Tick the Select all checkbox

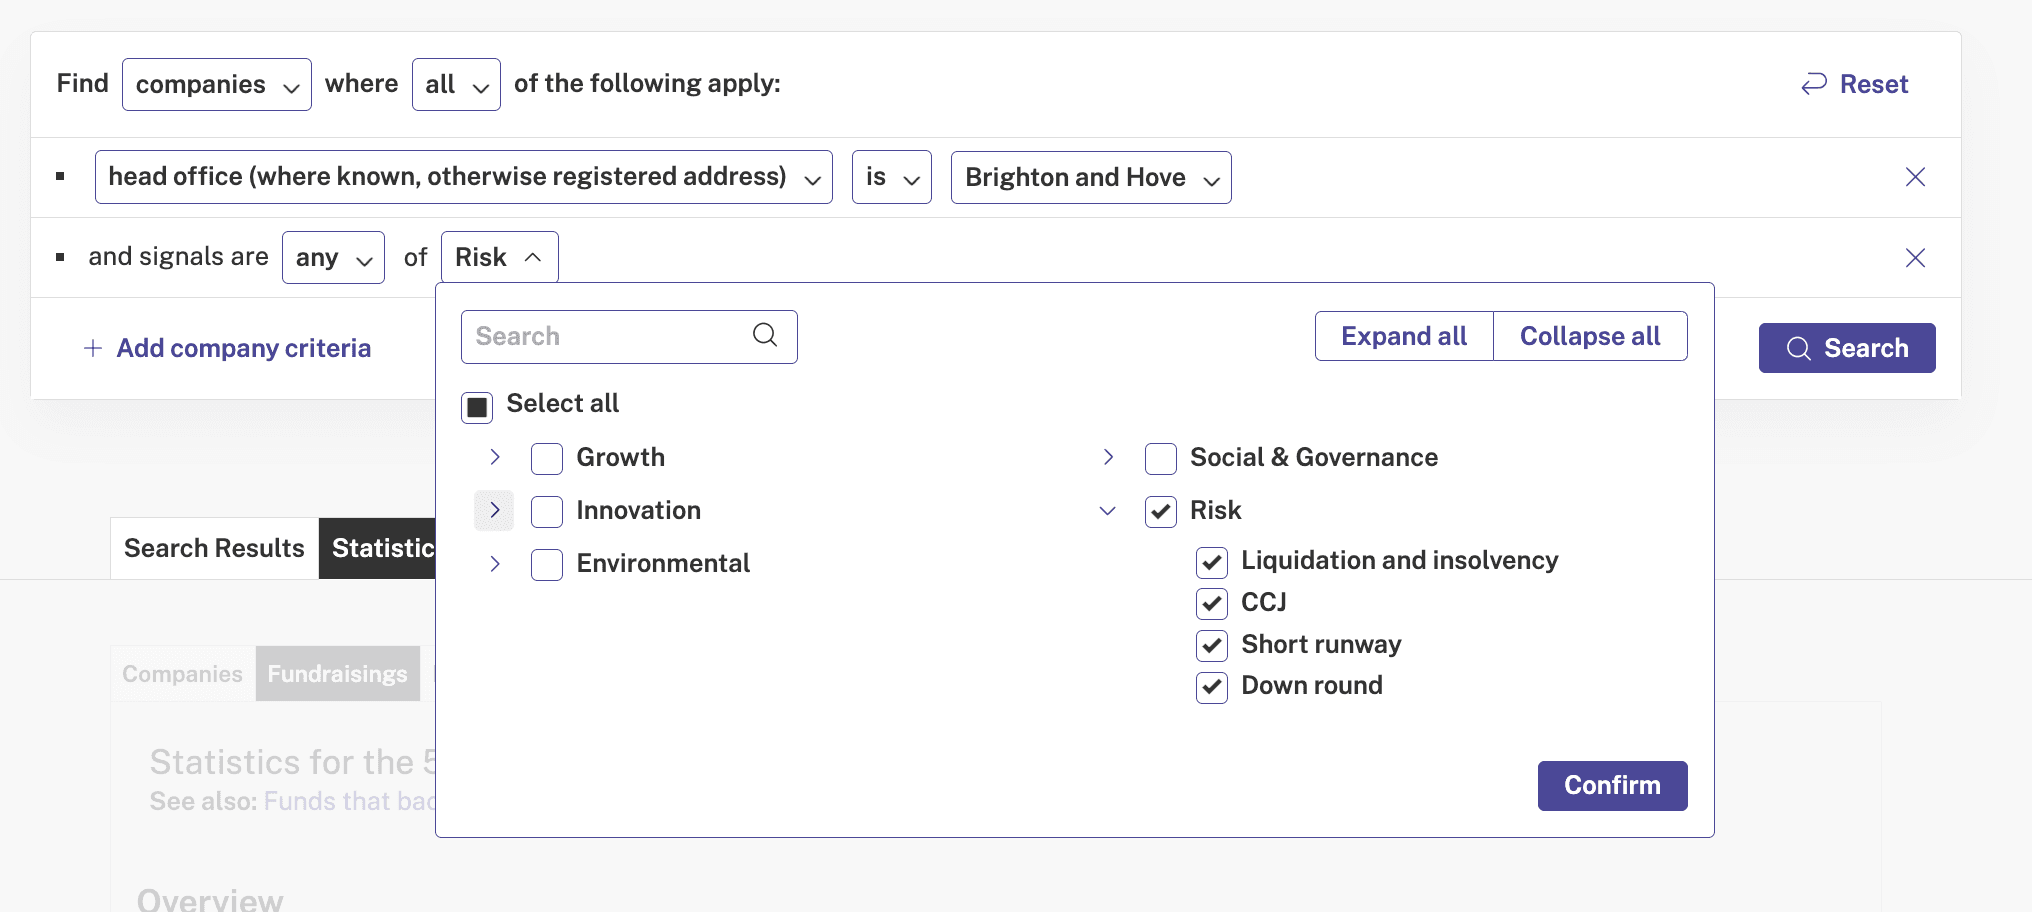coord(477,407)
